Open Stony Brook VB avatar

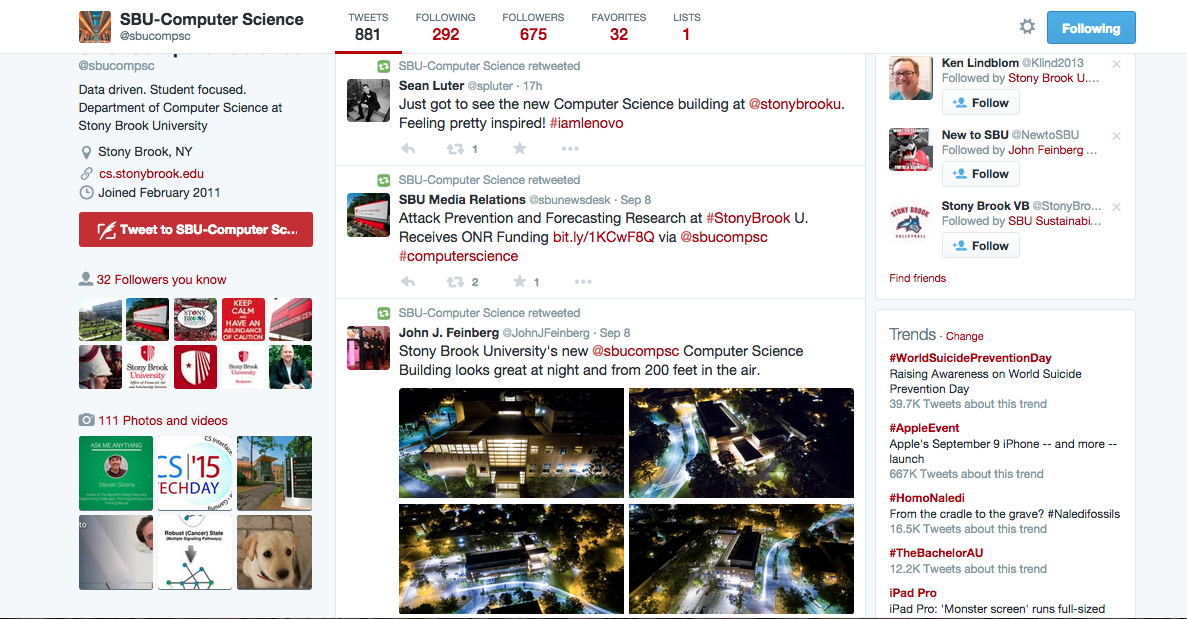tap(911, 221)
